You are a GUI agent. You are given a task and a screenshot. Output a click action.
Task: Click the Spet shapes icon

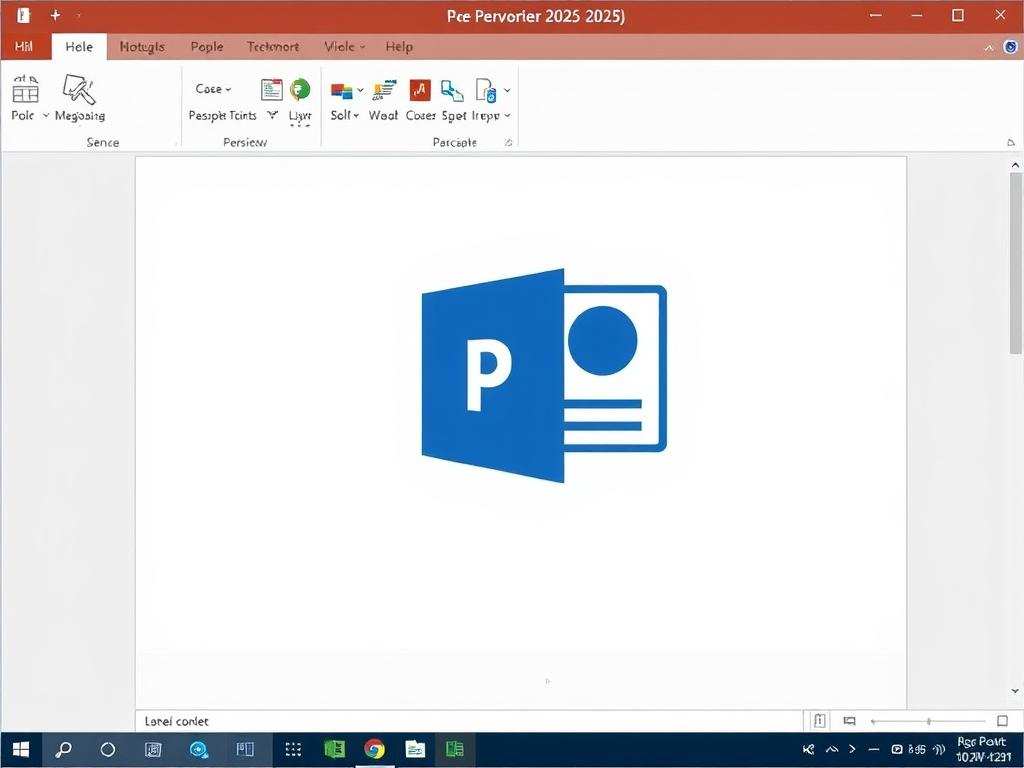(453, 91)
